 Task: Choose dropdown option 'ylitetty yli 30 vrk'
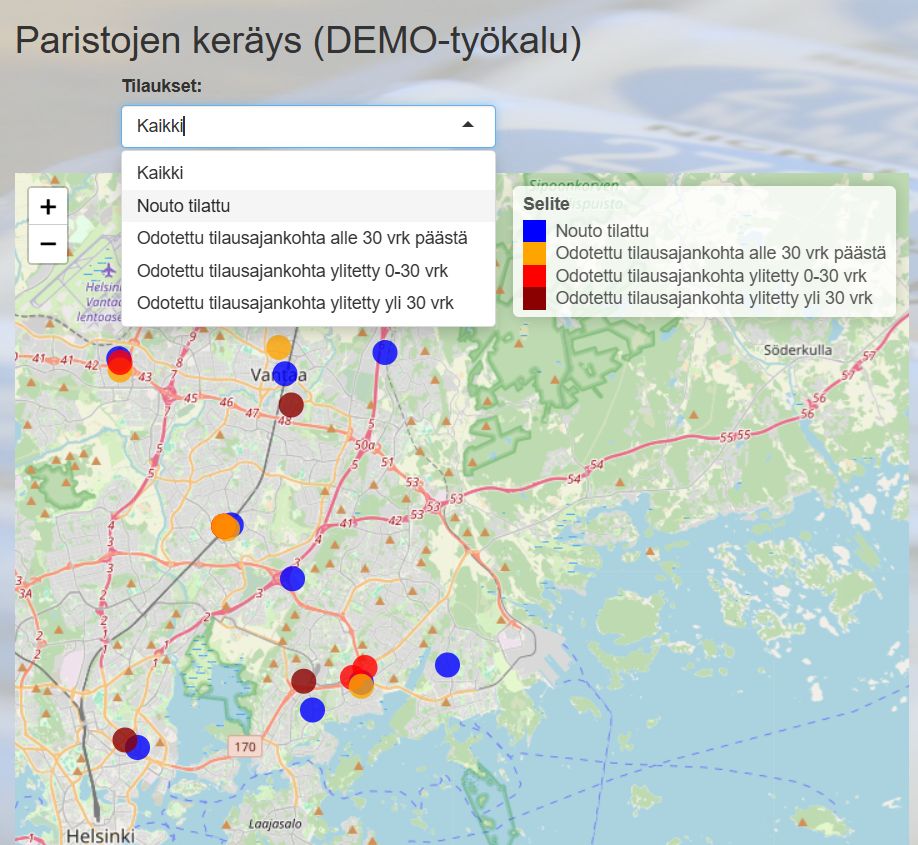click(295, 303)
